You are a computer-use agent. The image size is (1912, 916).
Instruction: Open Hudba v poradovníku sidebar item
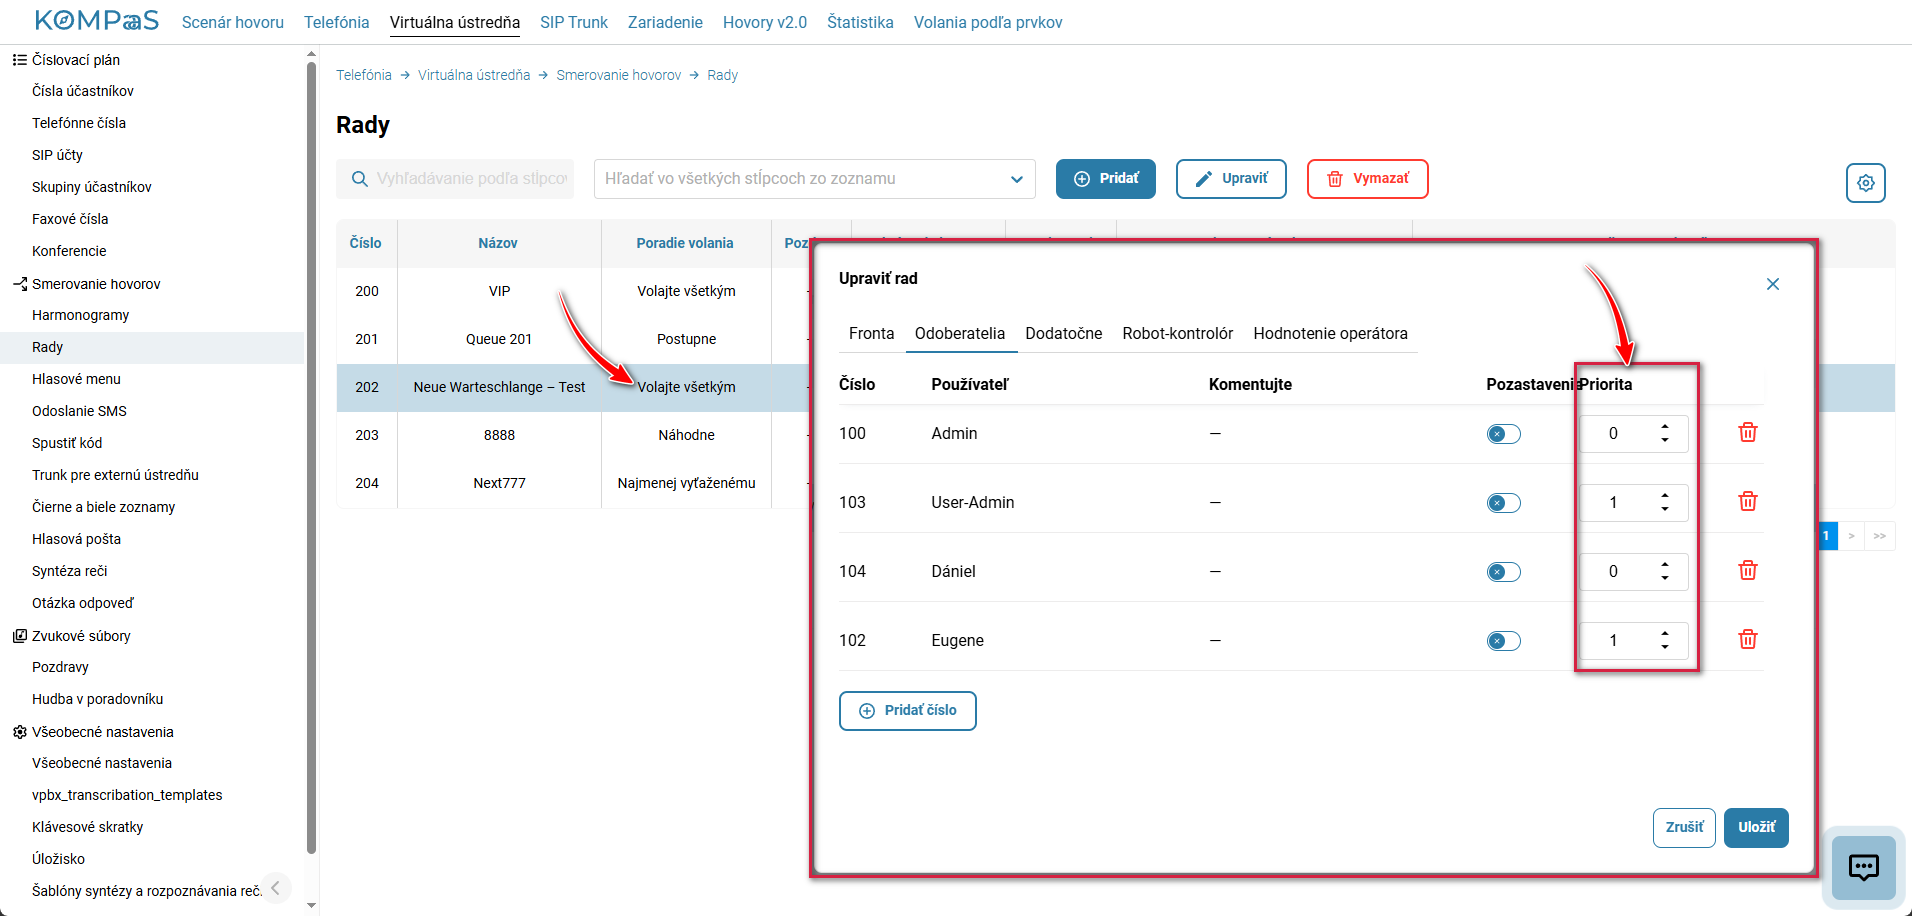pyautogui.click(x=98, y=699)
